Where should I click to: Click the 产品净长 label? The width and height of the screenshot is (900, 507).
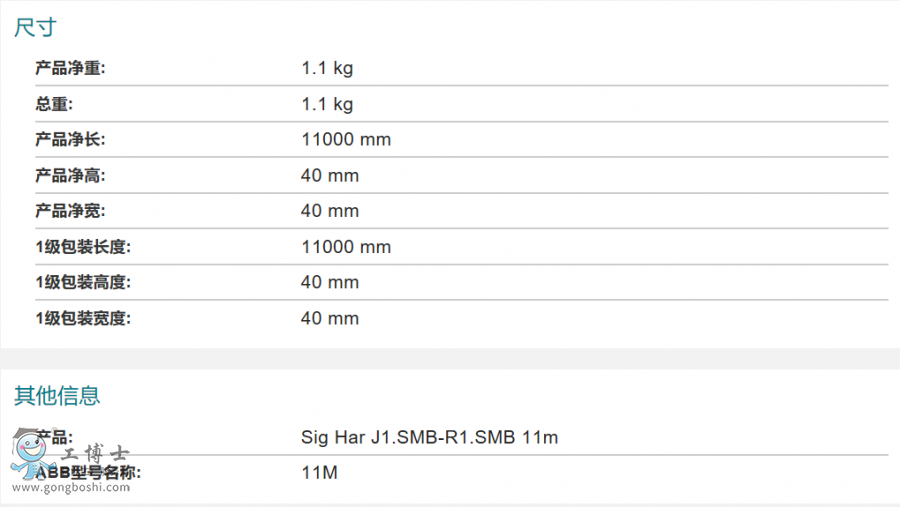point(70,140)
